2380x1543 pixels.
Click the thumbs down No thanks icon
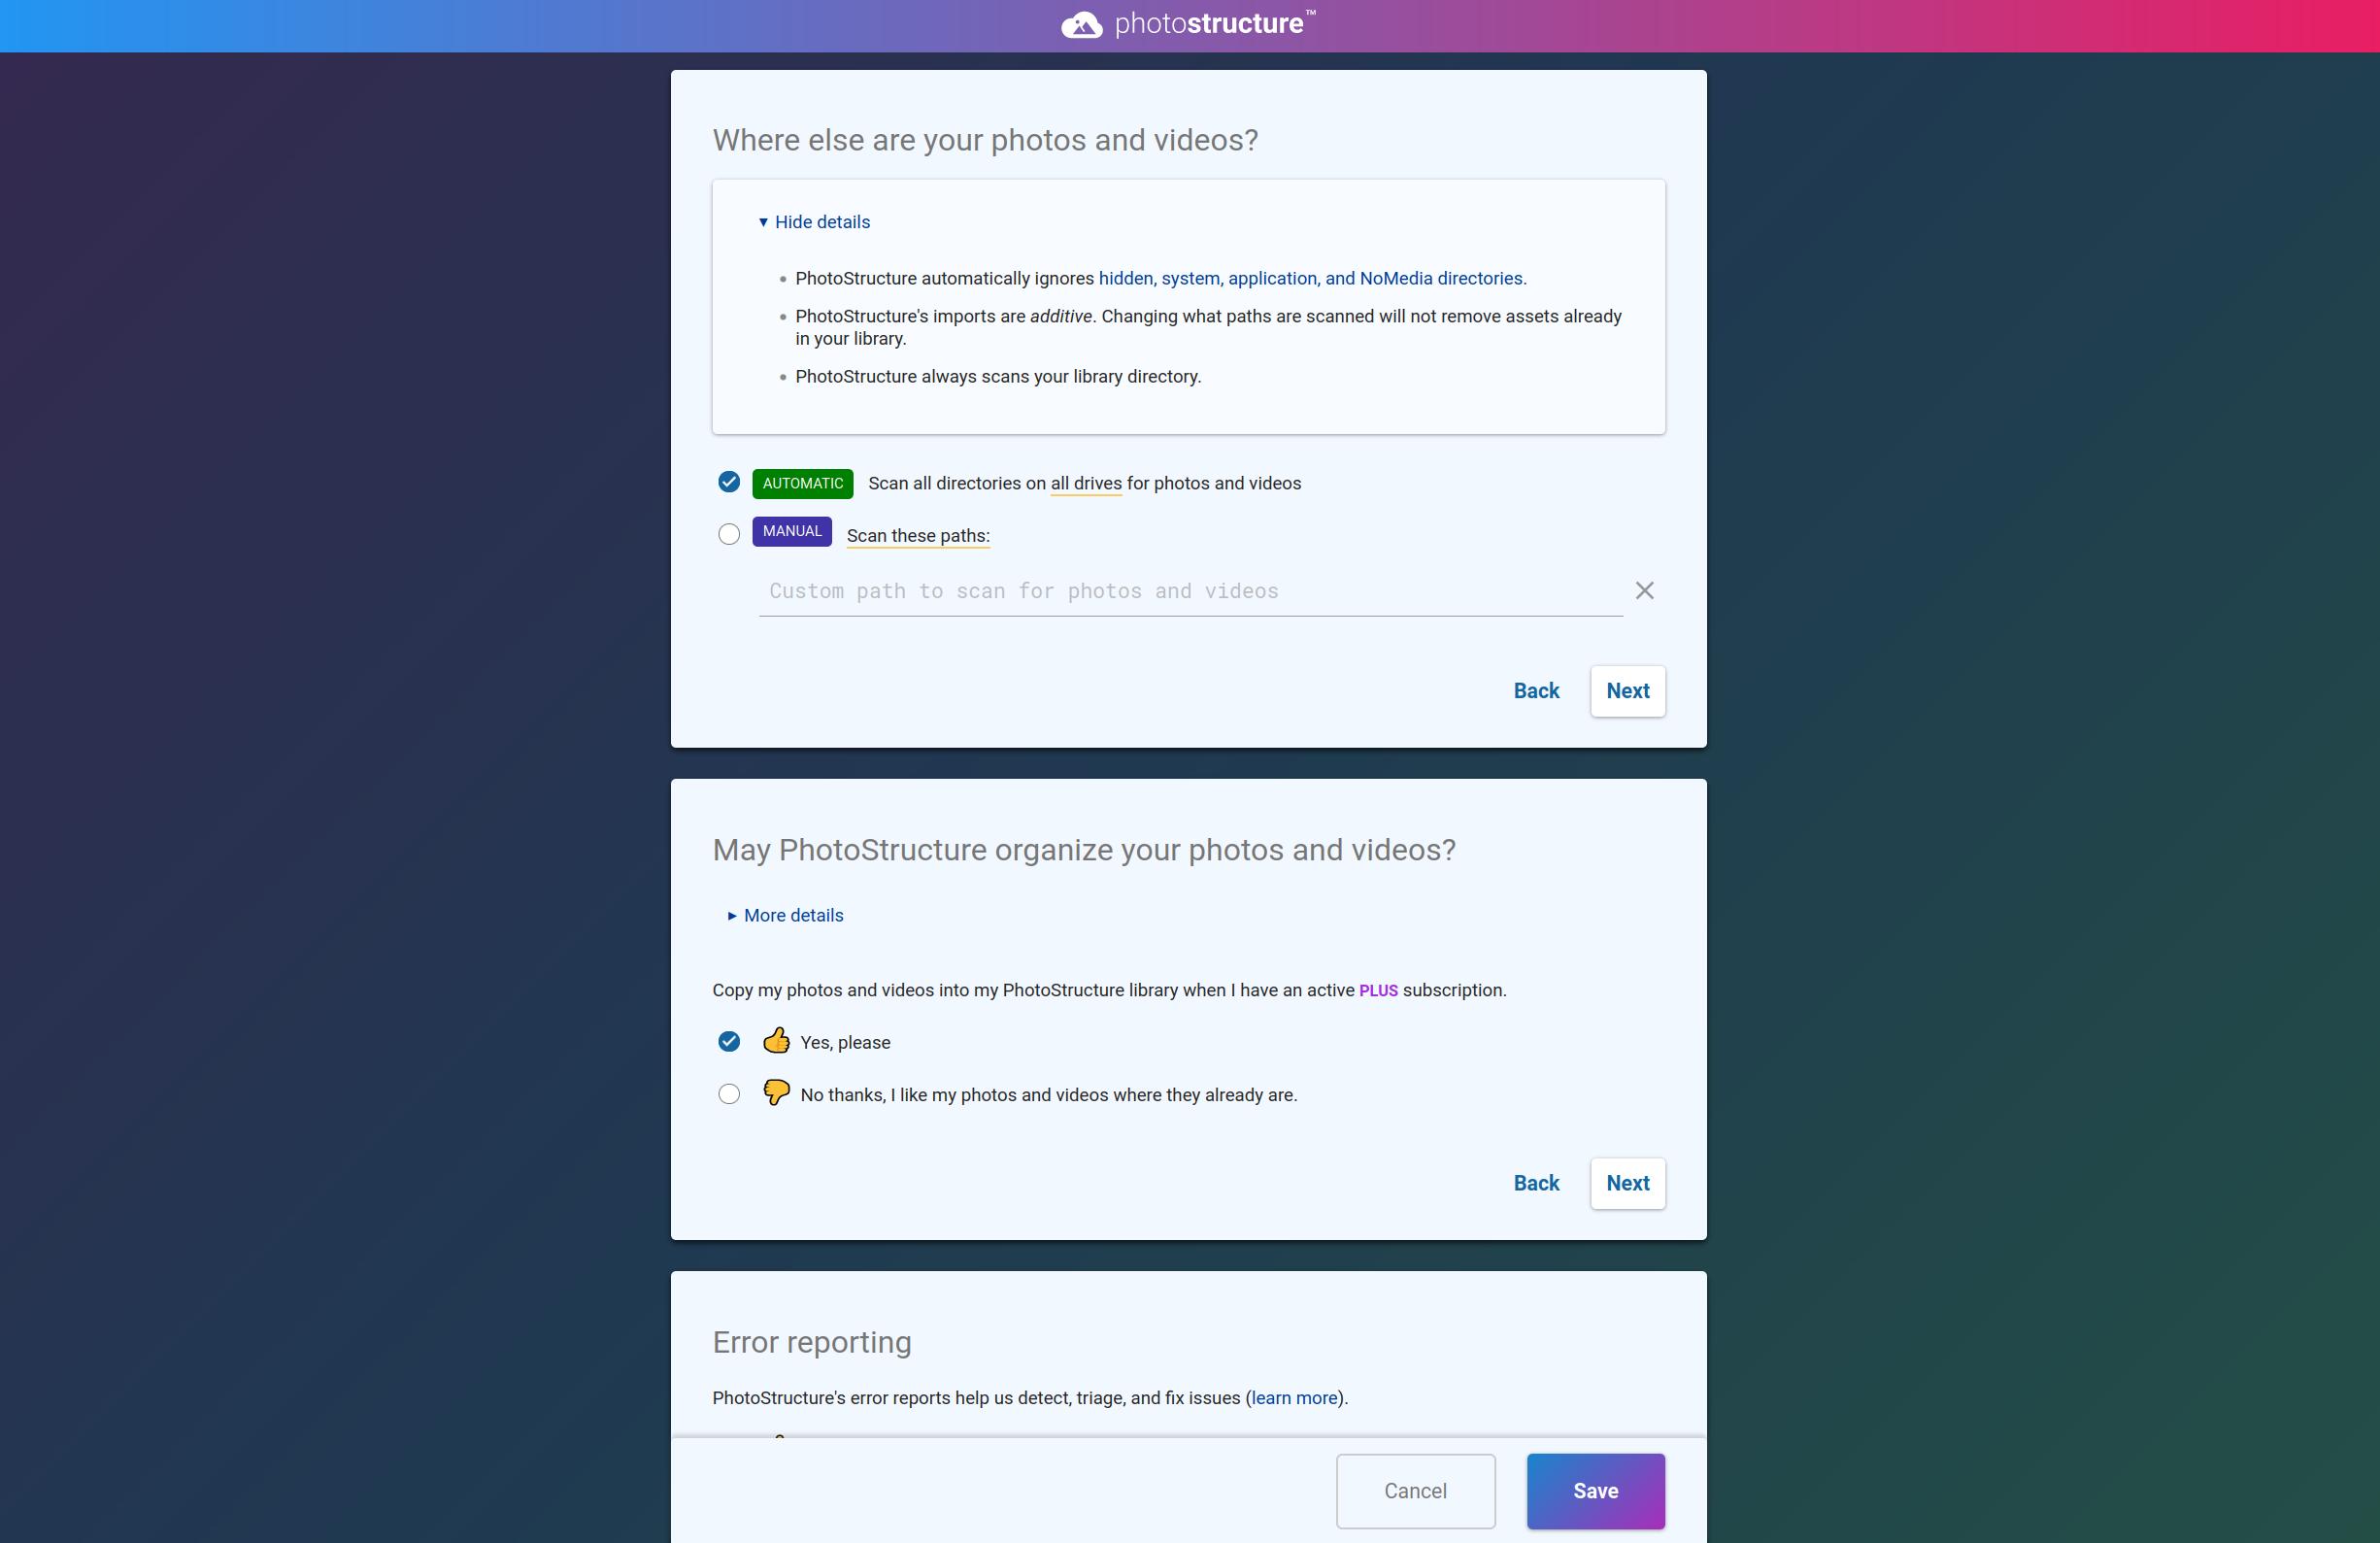(777, 1093)
